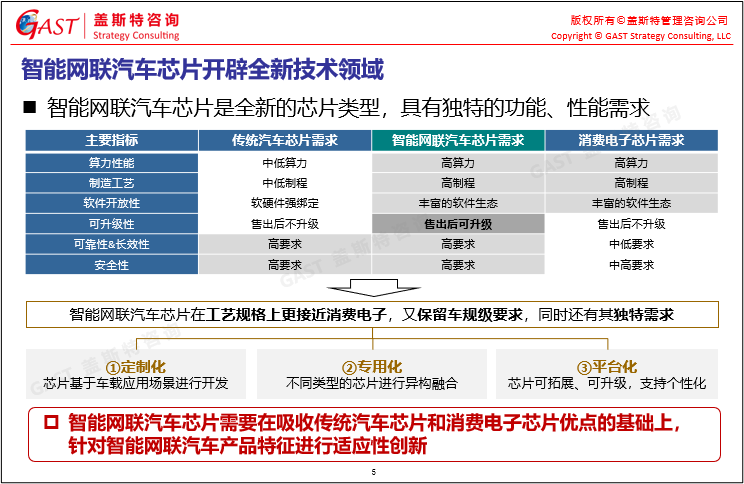Click the copyright text GAST Strategy Consulting, LLC
The image size is (744, 484).
coord(640,36)
